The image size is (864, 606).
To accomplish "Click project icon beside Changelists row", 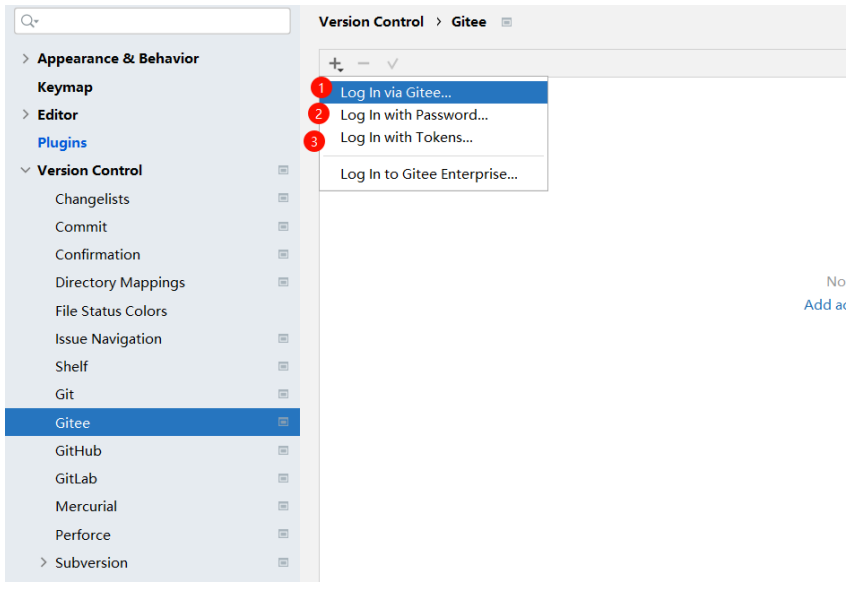I will click(x=283, y=198).
